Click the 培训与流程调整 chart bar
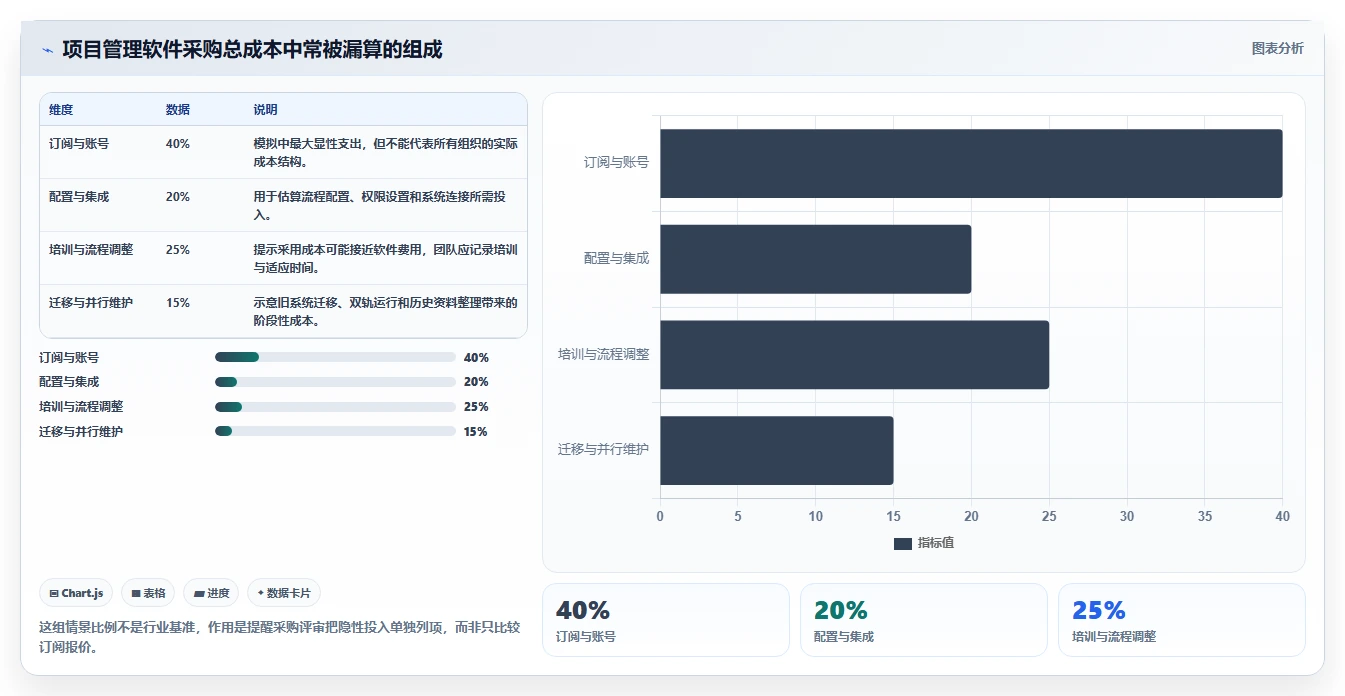This screenshot has width=1345, height=696. 854,355
